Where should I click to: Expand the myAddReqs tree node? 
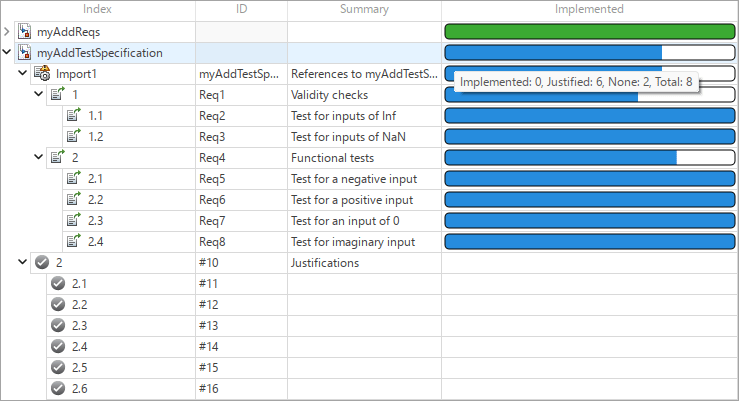pyautogui.click(x=8, y=32)
